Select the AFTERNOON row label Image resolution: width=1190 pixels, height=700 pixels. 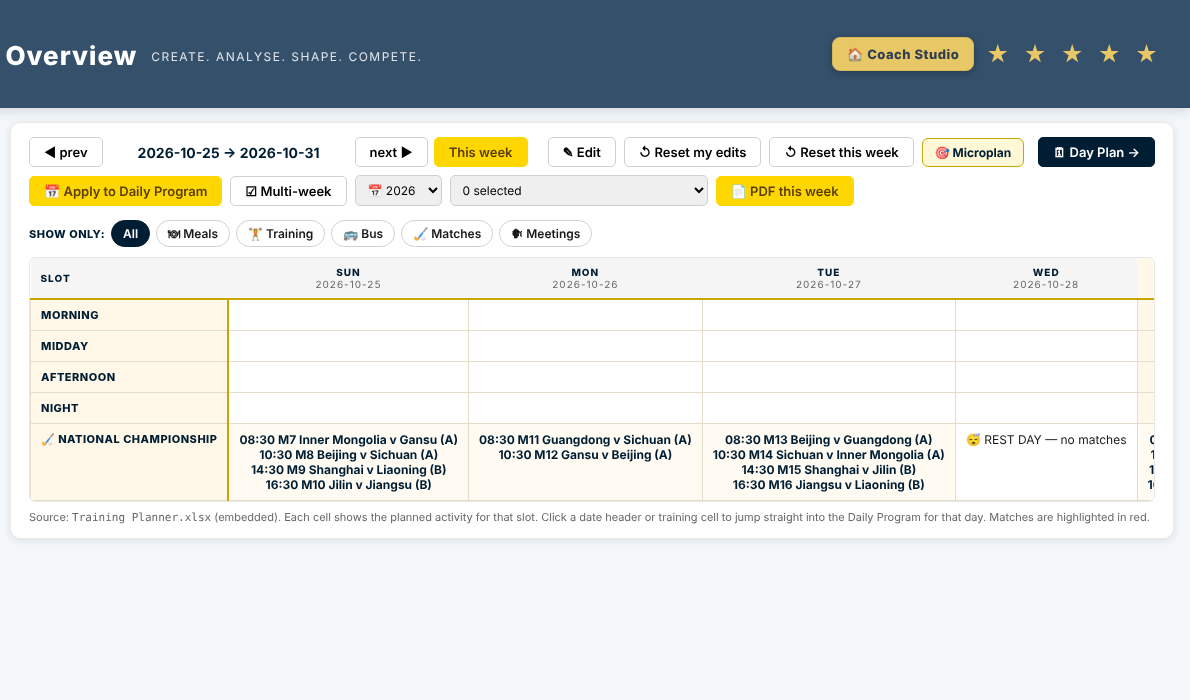(129, 377)
